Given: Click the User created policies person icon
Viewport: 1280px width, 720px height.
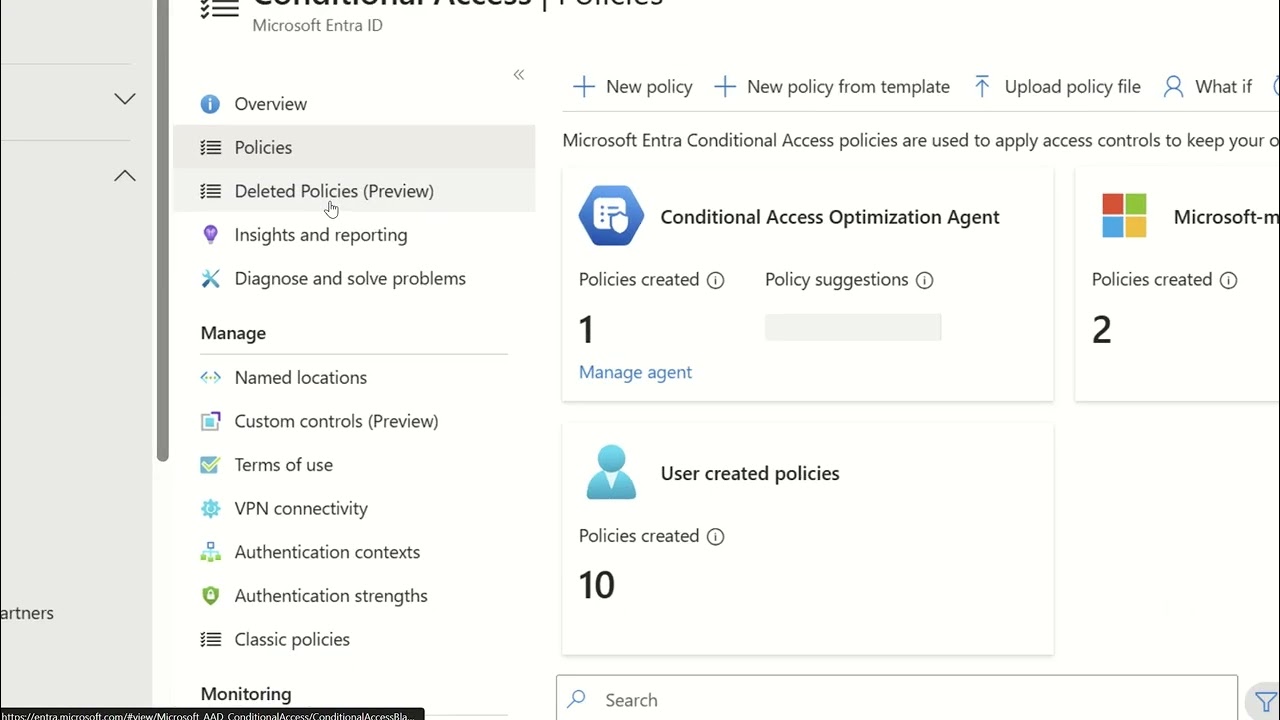Looking at the screenshot, I should pyautogui.click(x=611, y=472).
